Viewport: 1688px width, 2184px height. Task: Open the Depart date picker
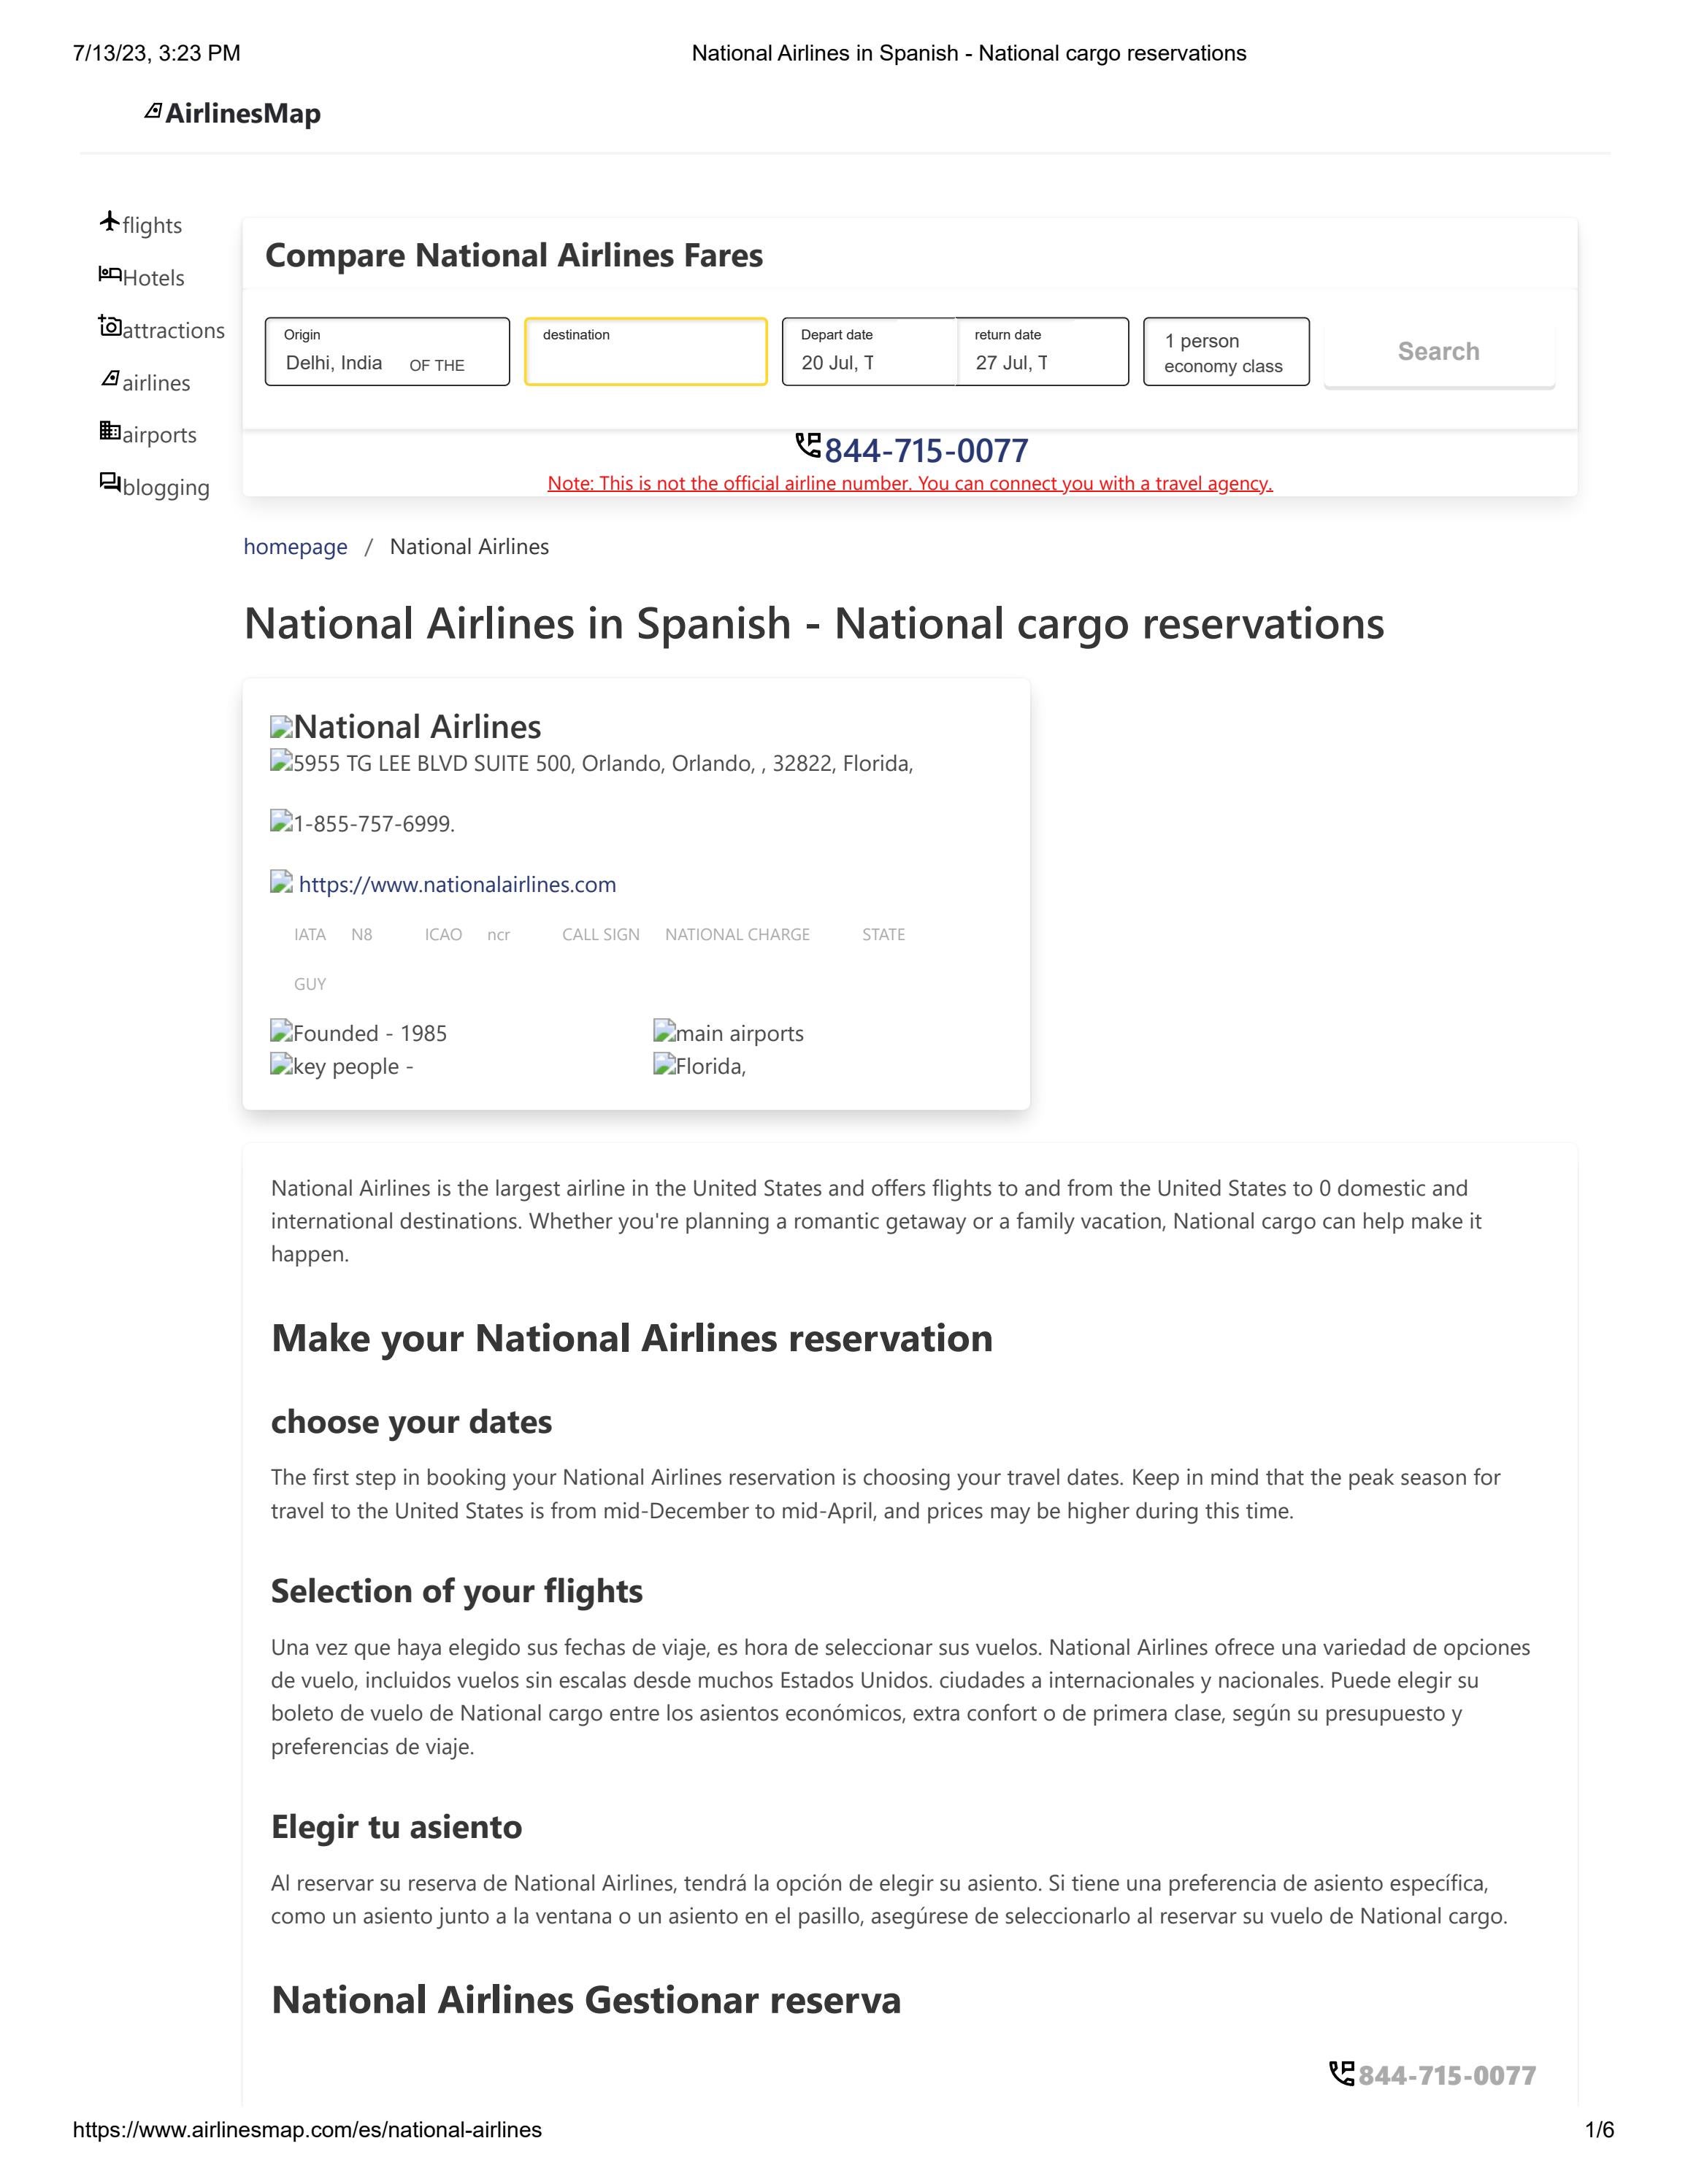pos(869,351)
